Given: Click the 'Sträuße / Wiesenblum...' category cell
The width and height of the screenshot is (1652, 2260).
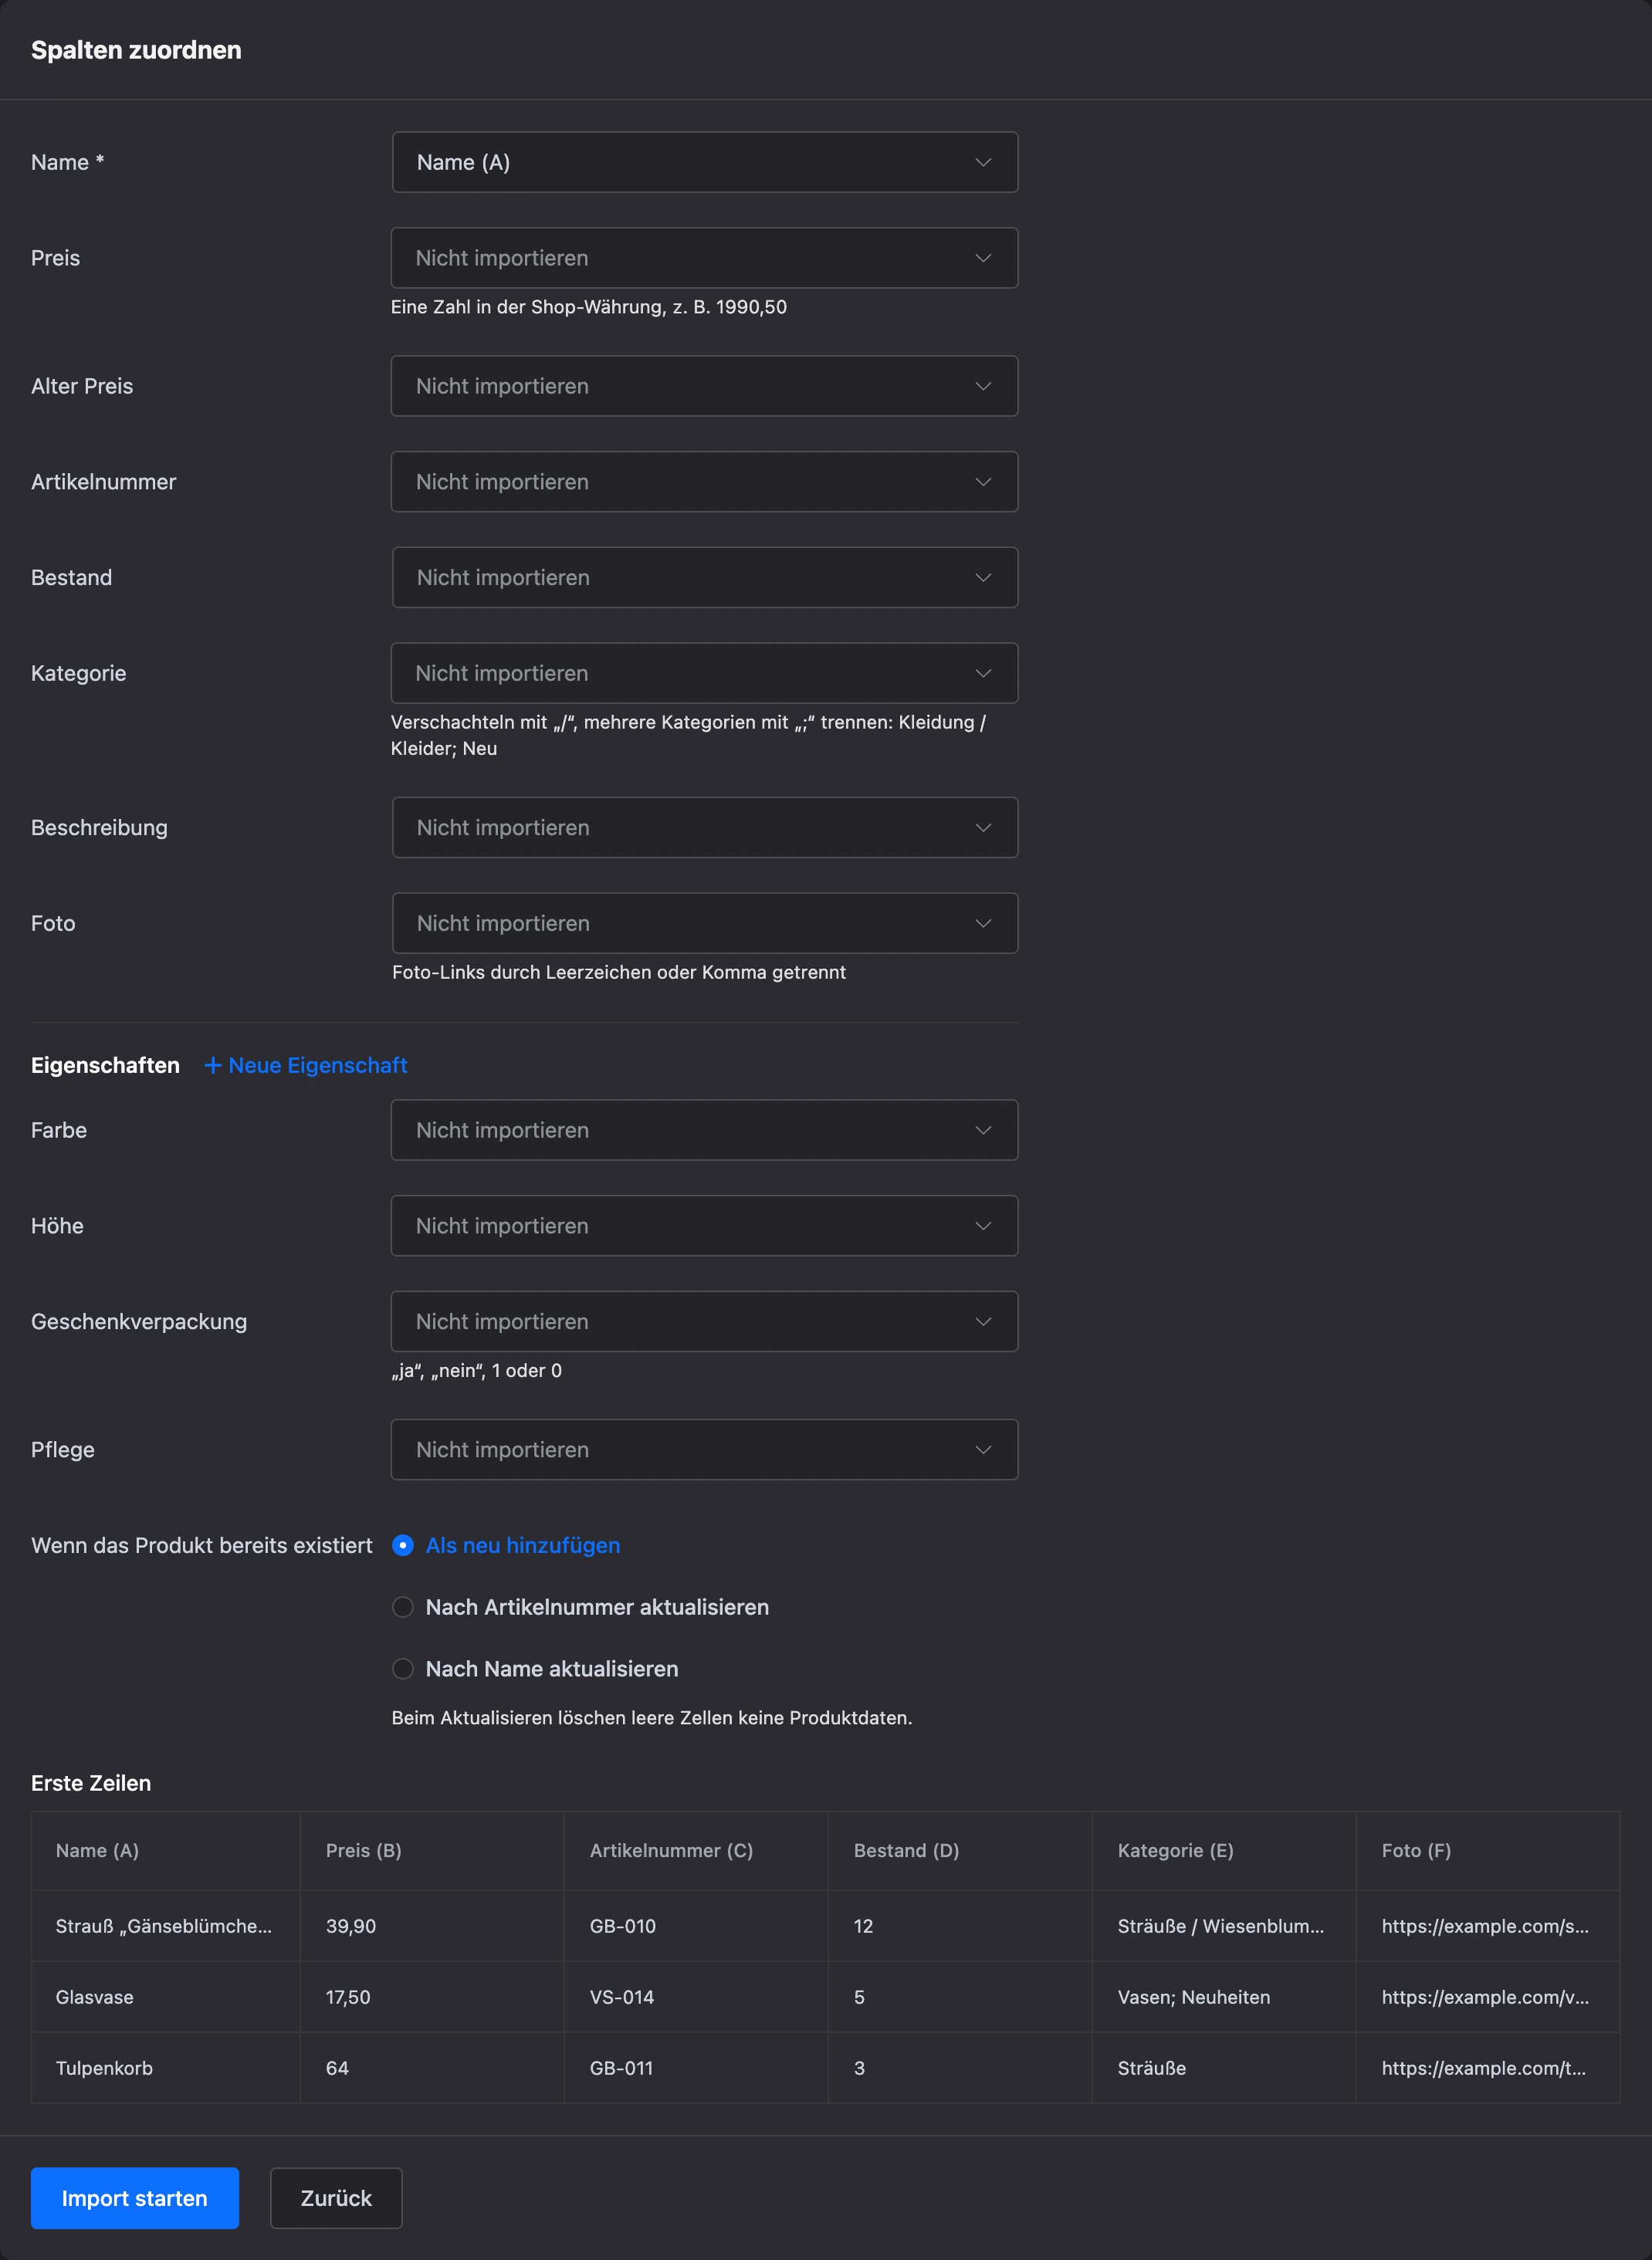Looking at the screenshot, I should click(1224, 1926).
